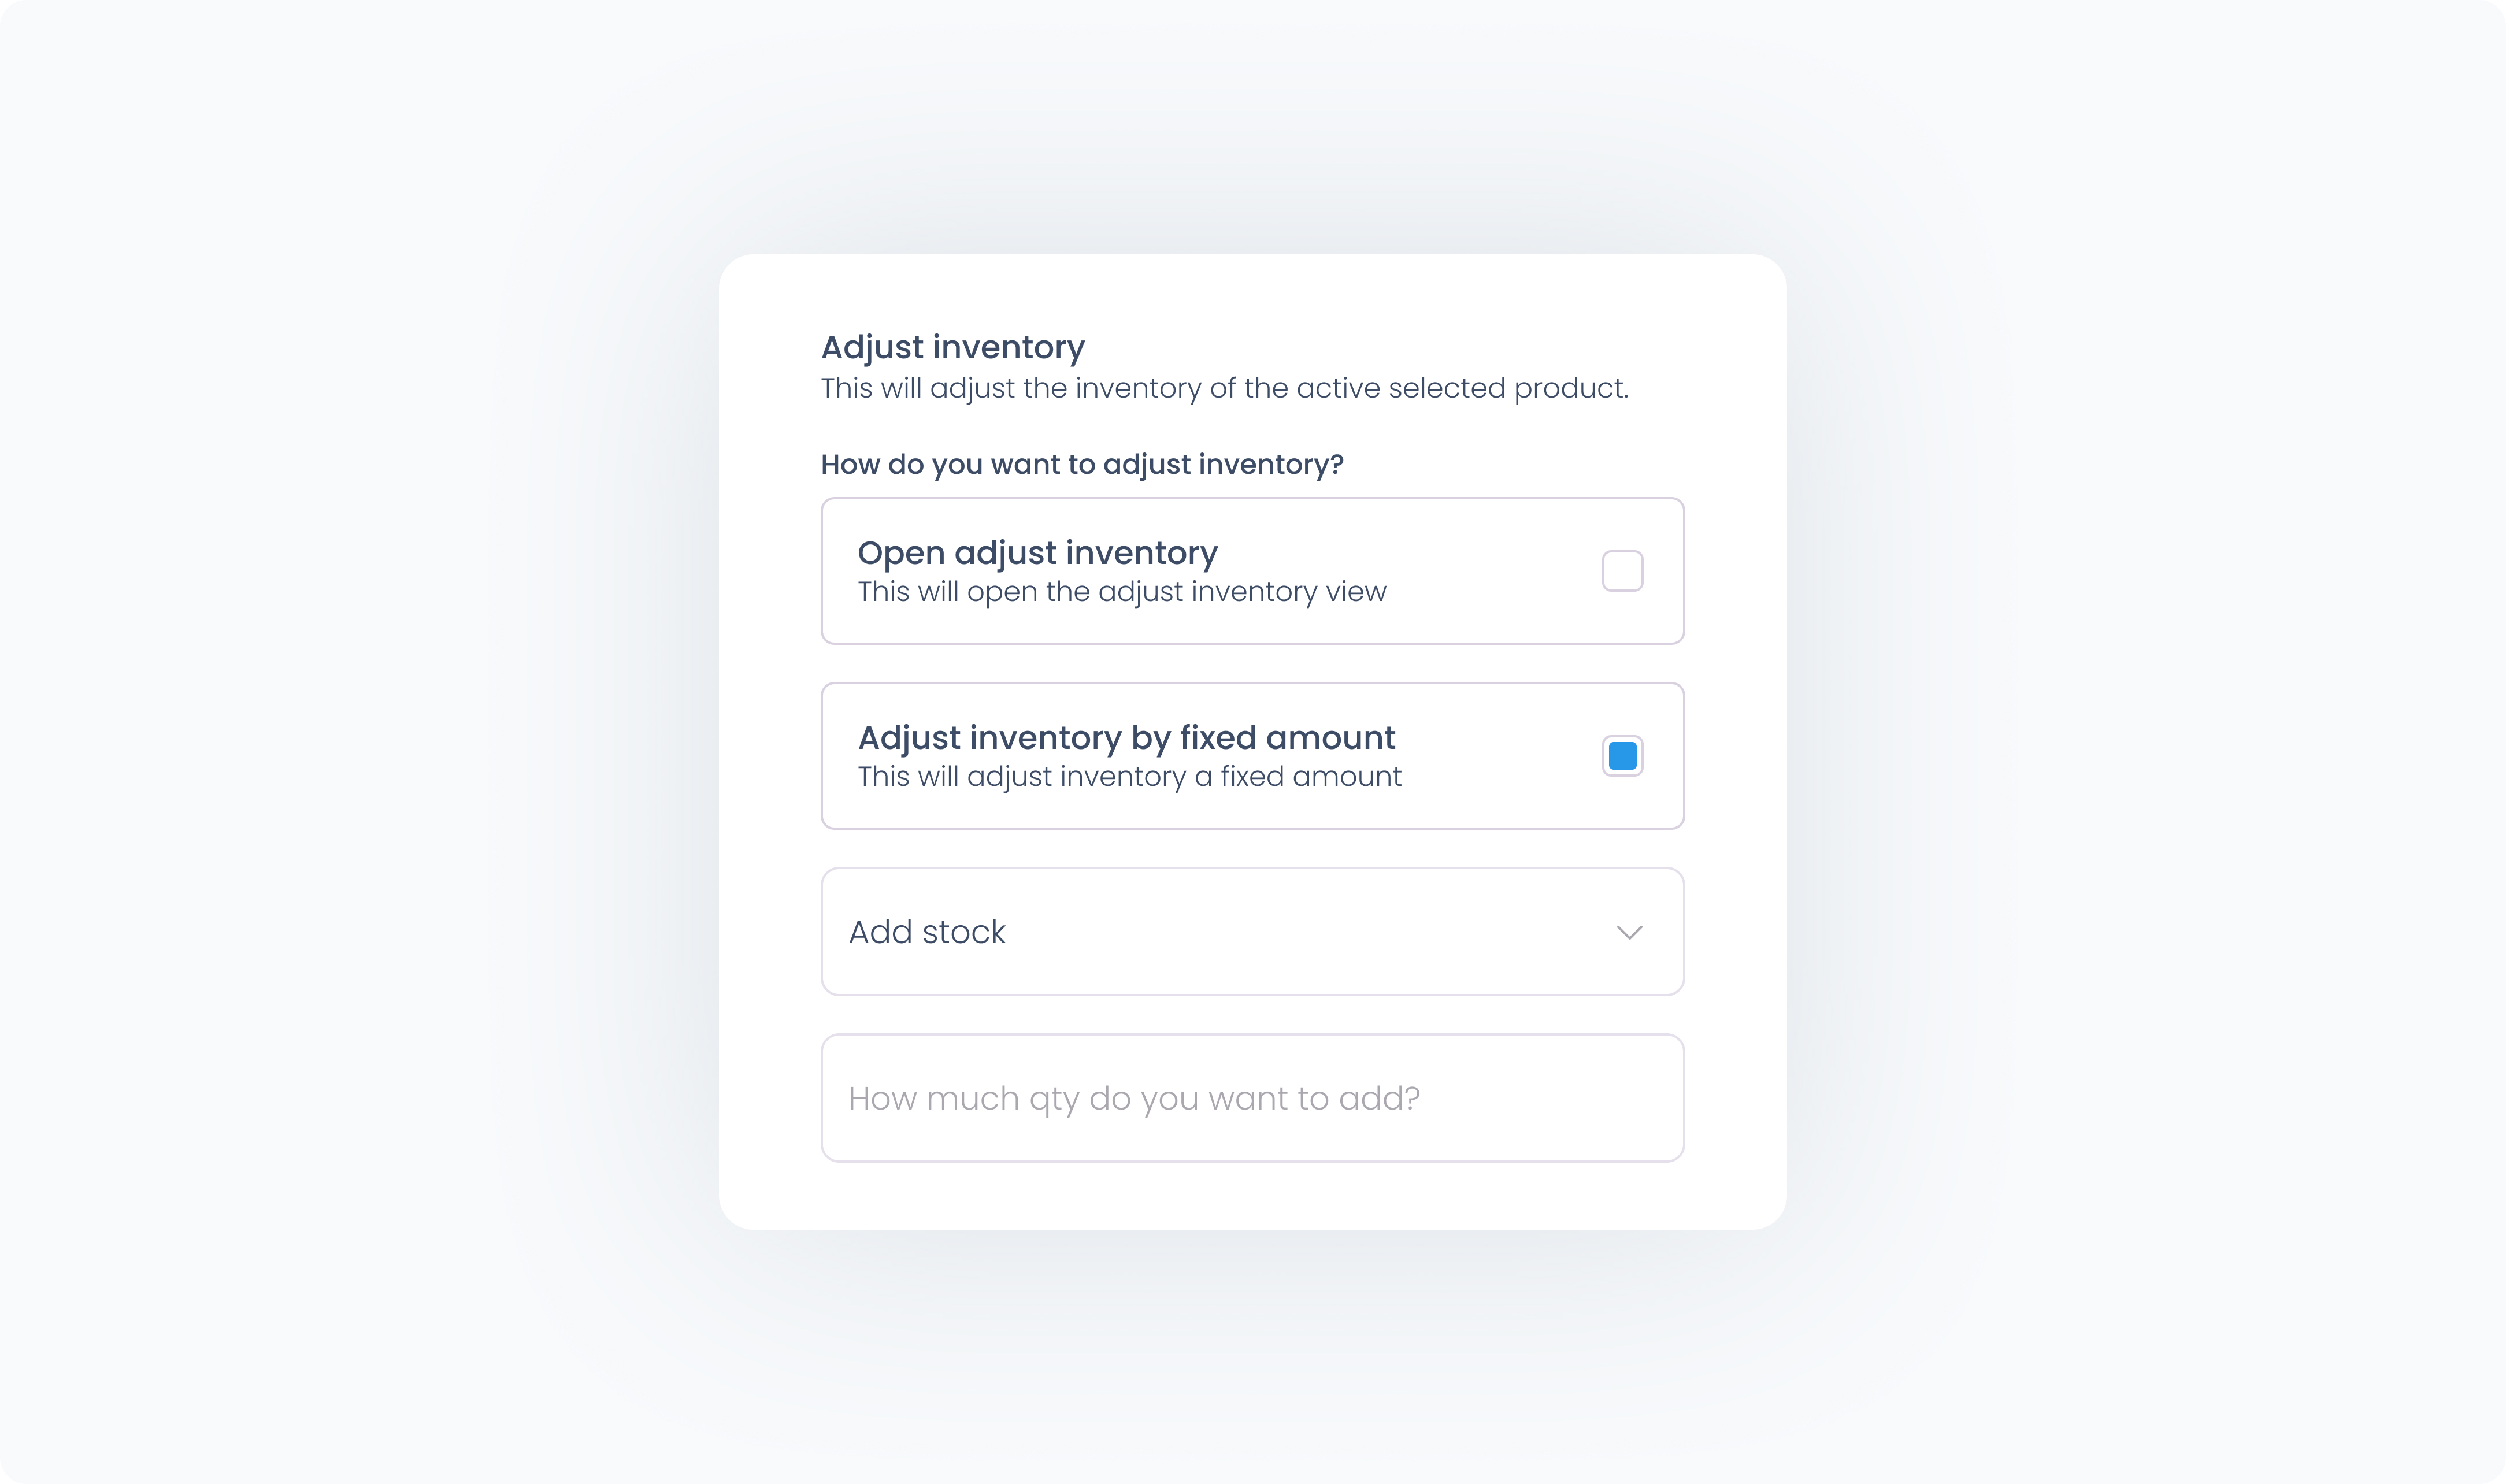Screen dimensions: 2506x1484
Task: Click the "Add stock" selected value text
Action: tap(927, 932)
